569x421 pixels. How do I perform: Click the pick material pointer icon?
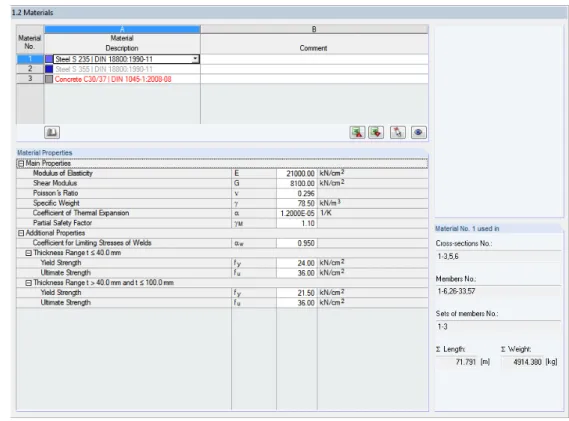pos(398,132)
